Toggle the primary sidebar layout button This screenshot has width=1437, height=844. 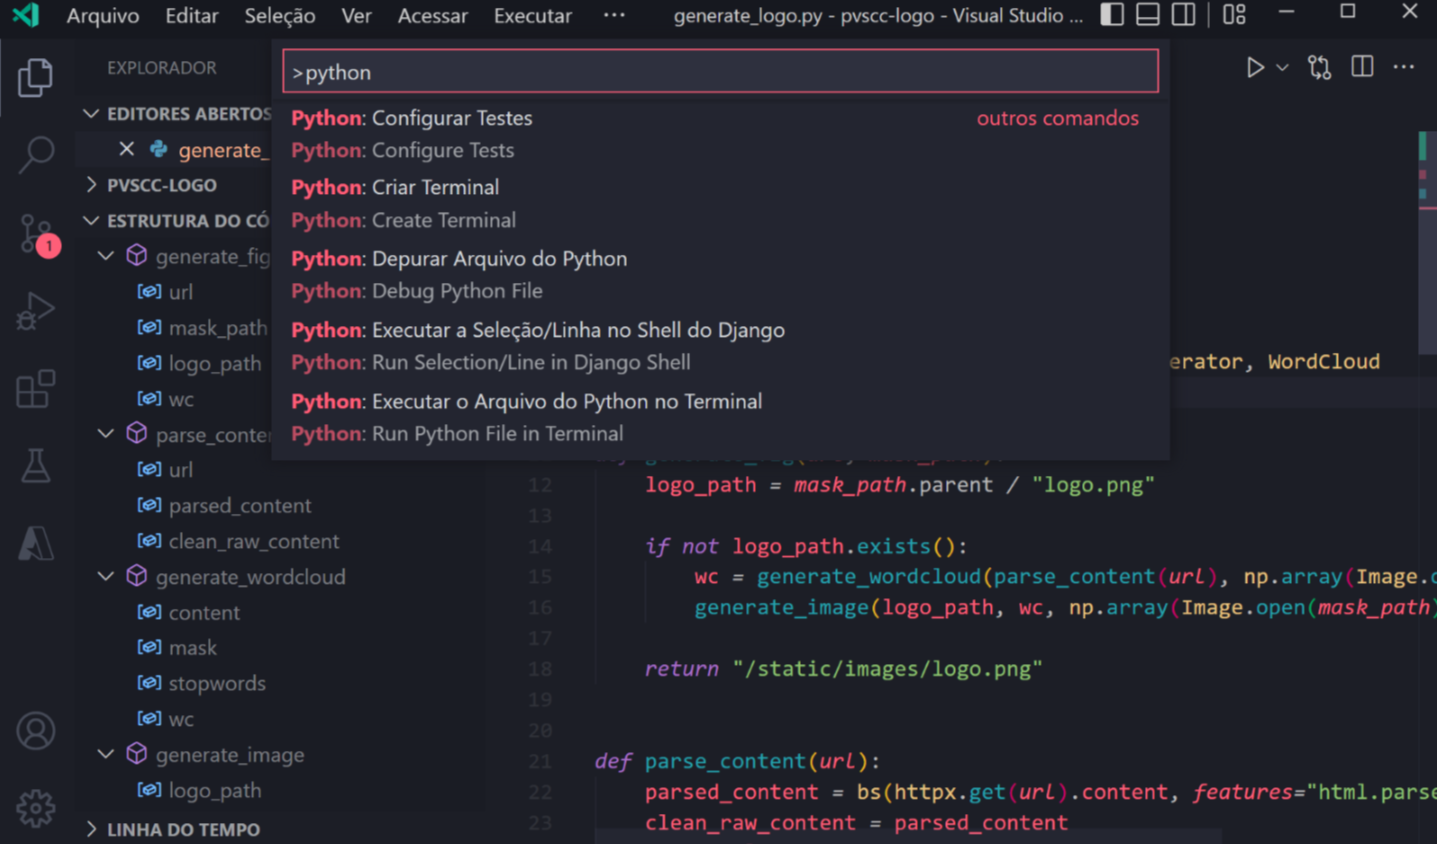coord(1112,15)
